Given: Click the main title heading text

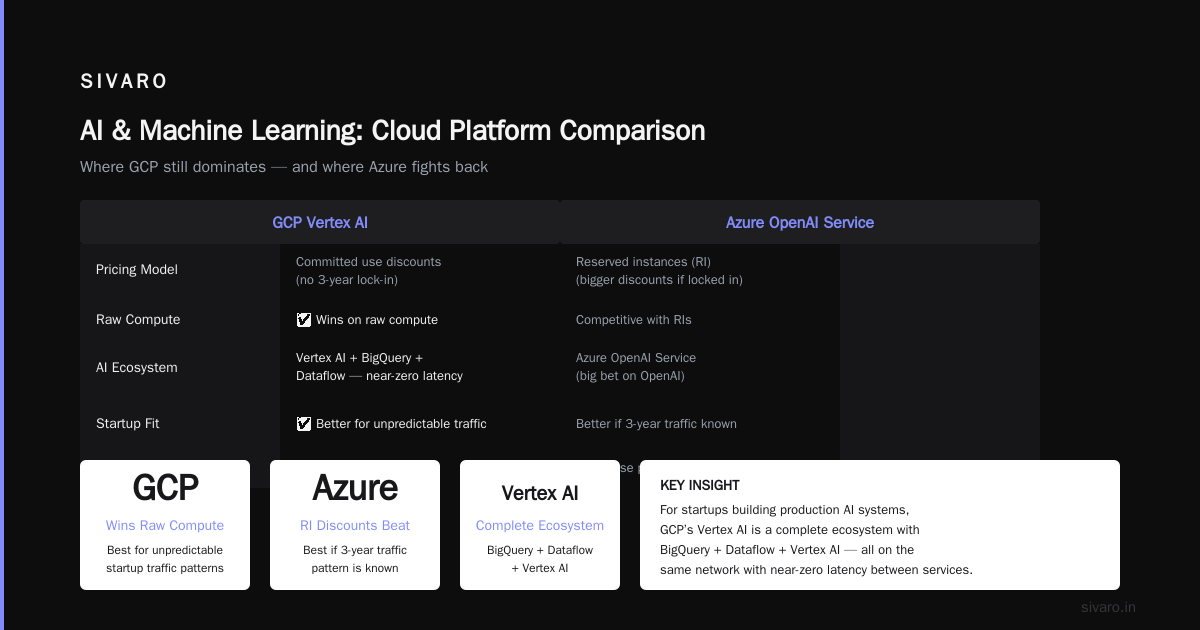Looking at the screenshot, I should pyautogui.click(x=393, y=130).
